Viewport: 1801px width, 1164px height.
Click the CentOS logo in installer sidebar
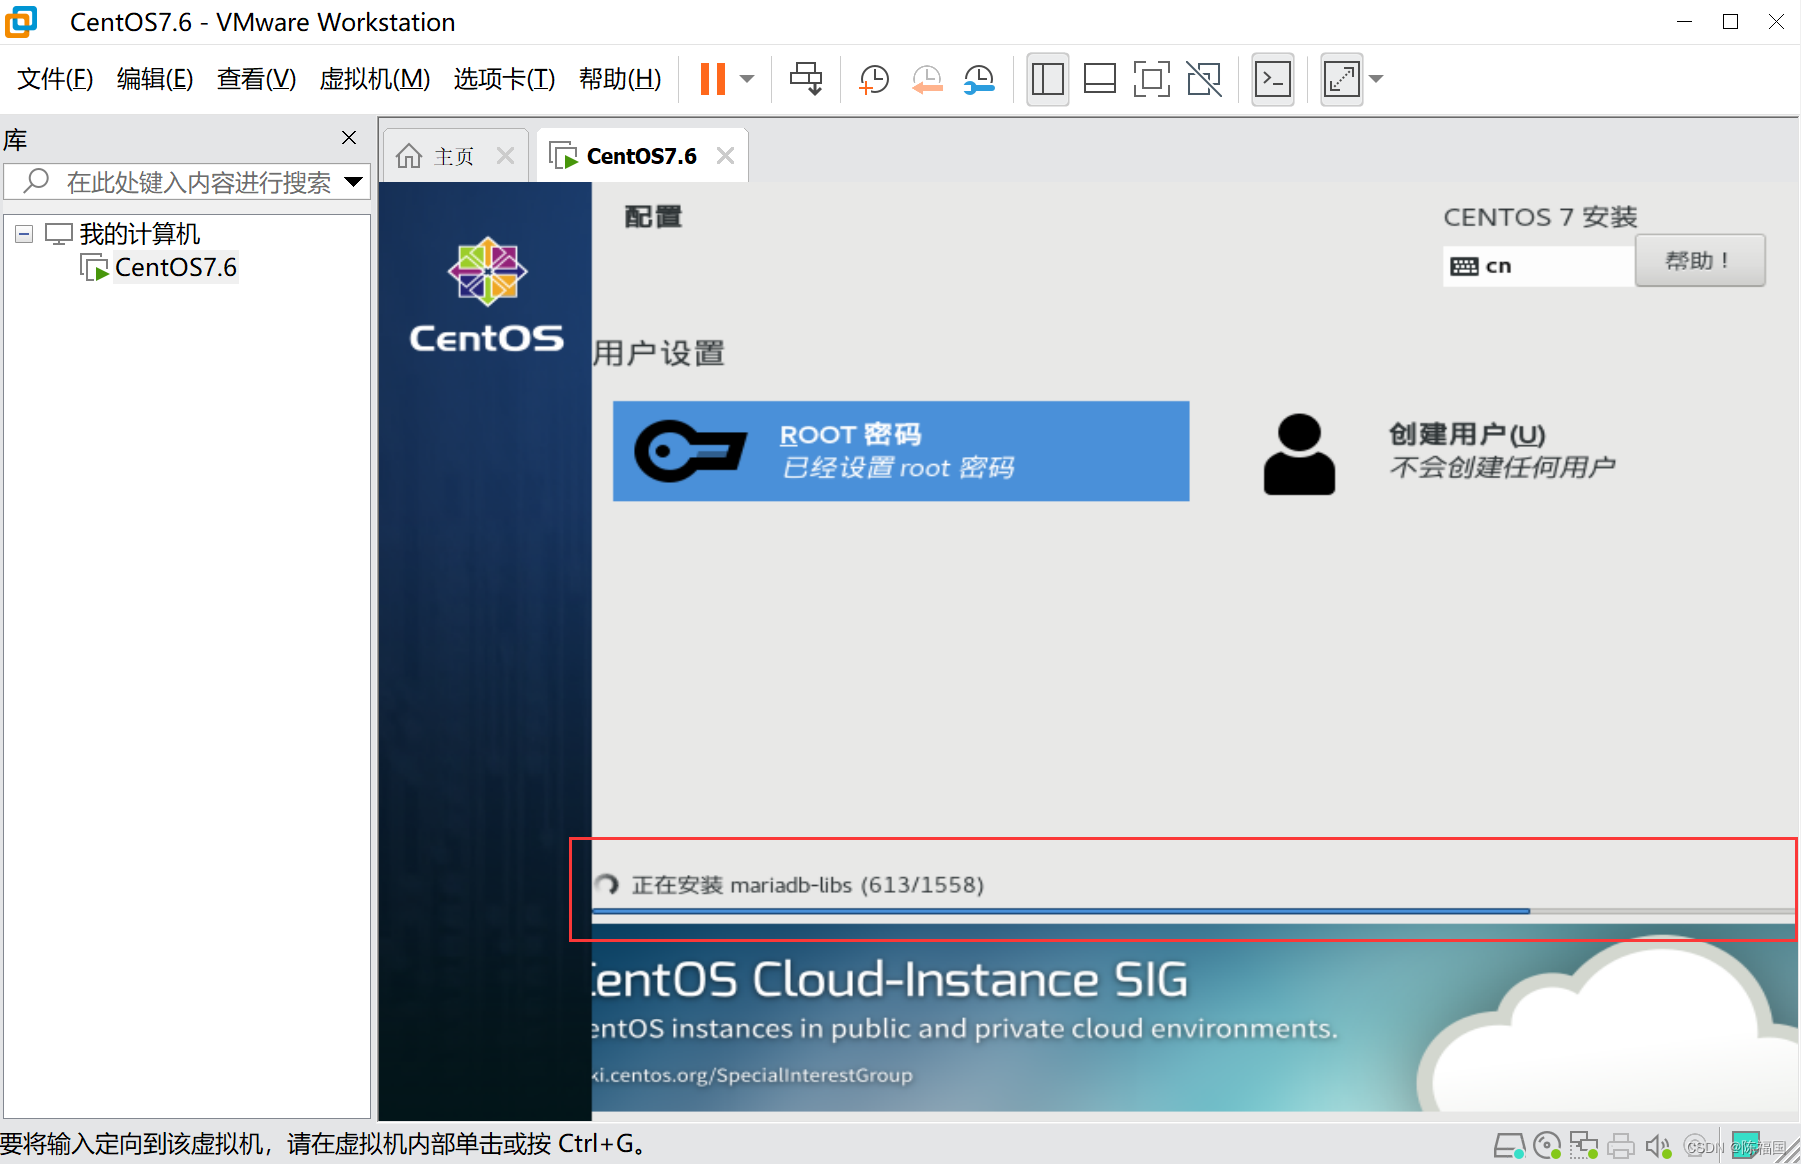click(x=487, y=296)
